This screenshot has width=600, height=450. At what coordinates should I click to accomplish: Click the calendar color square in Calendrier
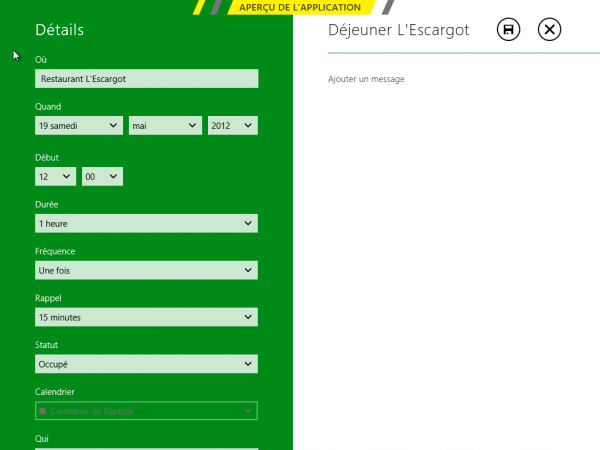coord(42,411)
